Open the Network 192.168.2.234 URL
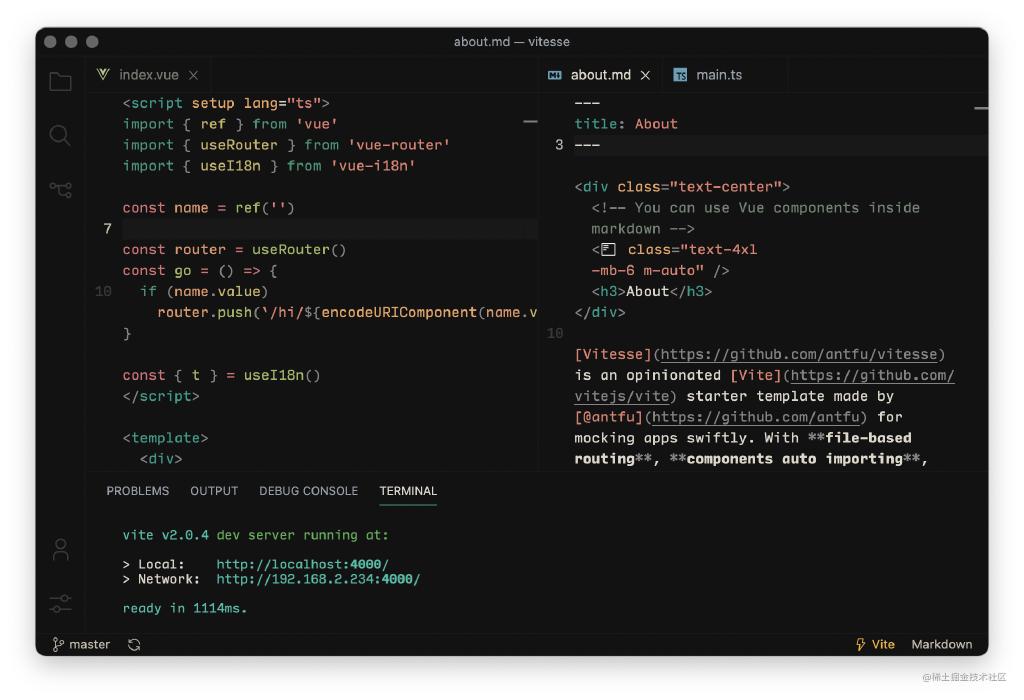 tap(318, 580)
